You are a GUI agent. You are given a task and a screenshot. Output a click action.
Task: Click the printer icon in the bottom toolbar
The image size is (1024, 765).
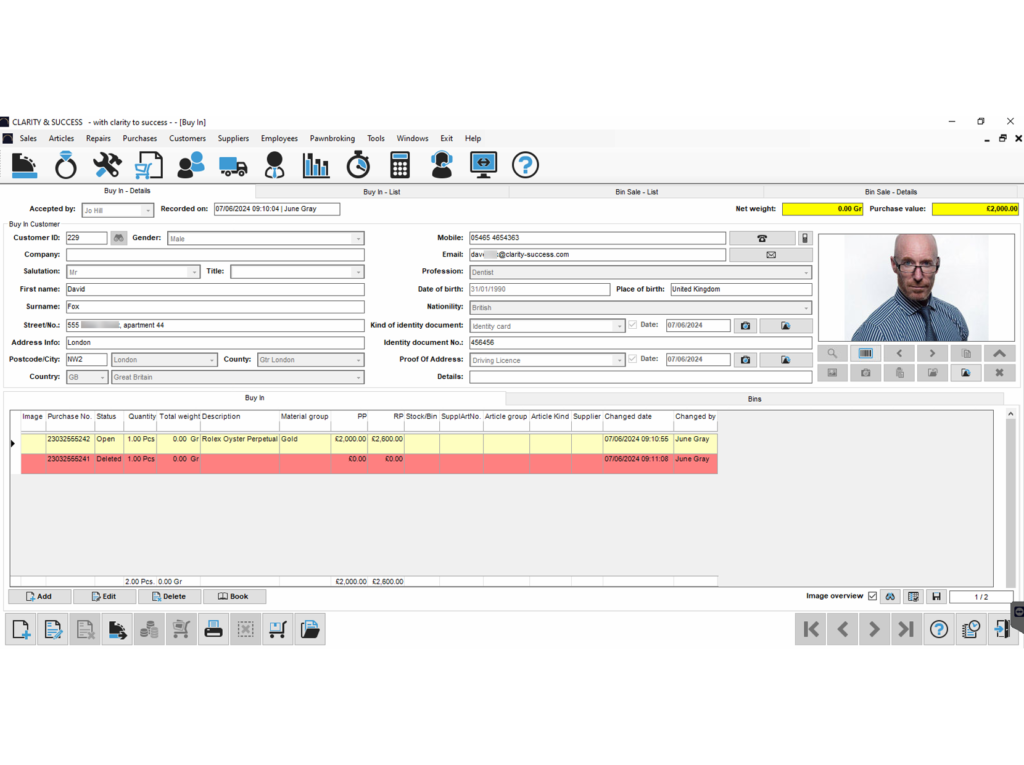tap(213, 628)
